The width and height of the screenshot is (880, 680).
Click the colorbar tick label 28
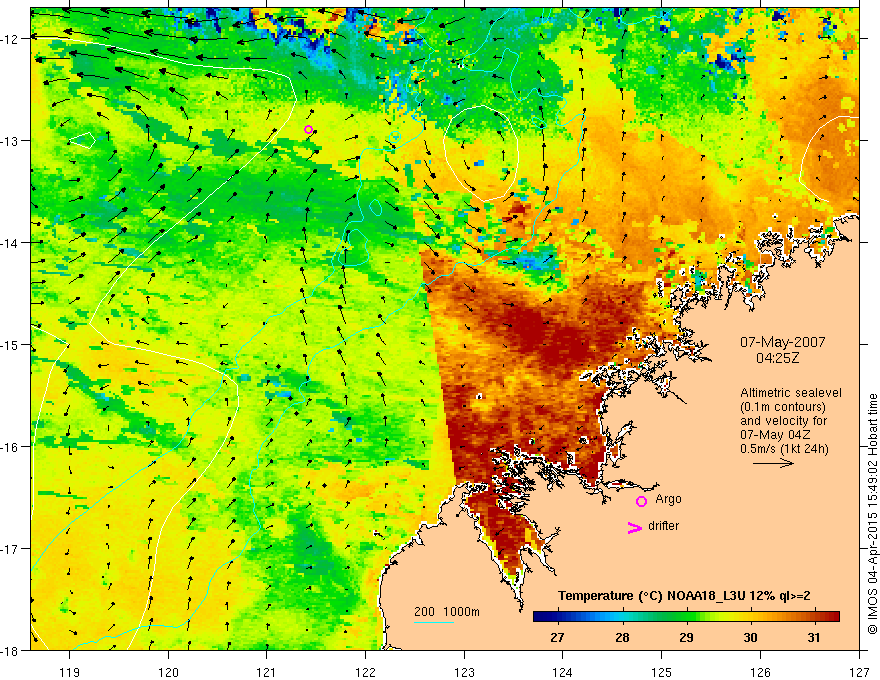(x=621, y=637)
